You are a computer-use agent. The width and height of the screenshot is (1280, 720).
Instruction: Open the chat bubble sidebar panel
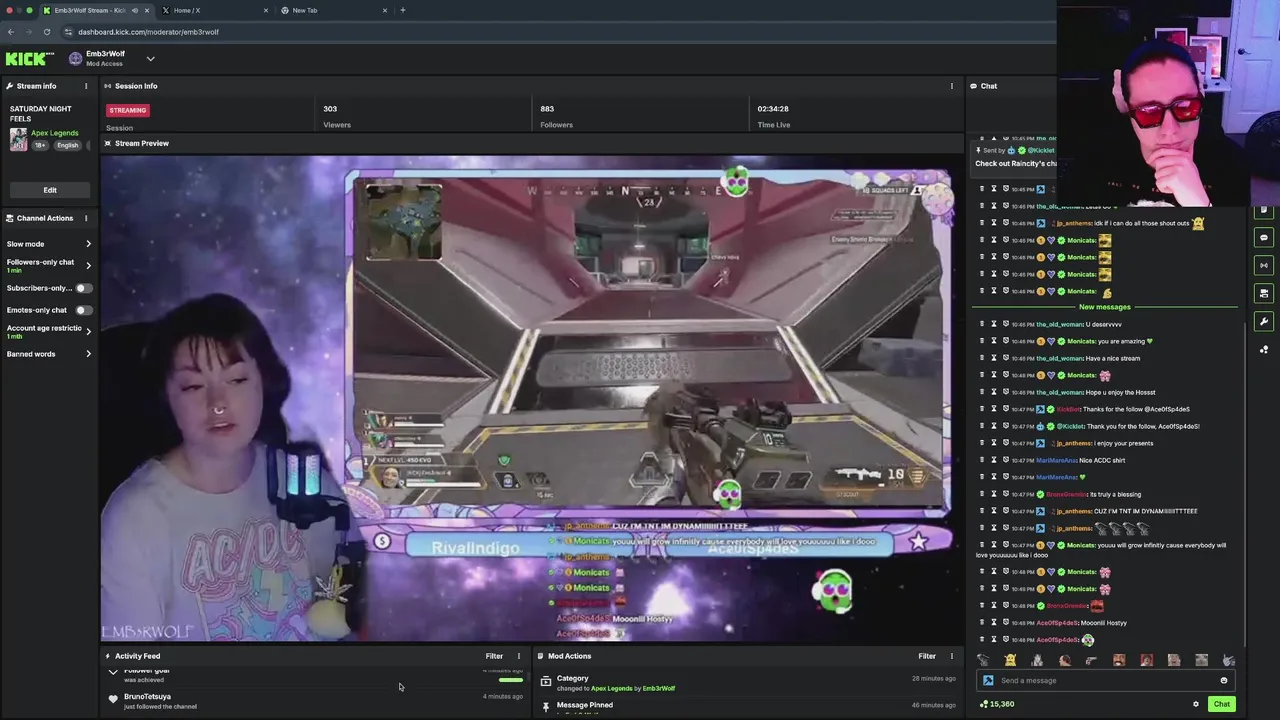pyautogui.click(x=1264, y=238)
